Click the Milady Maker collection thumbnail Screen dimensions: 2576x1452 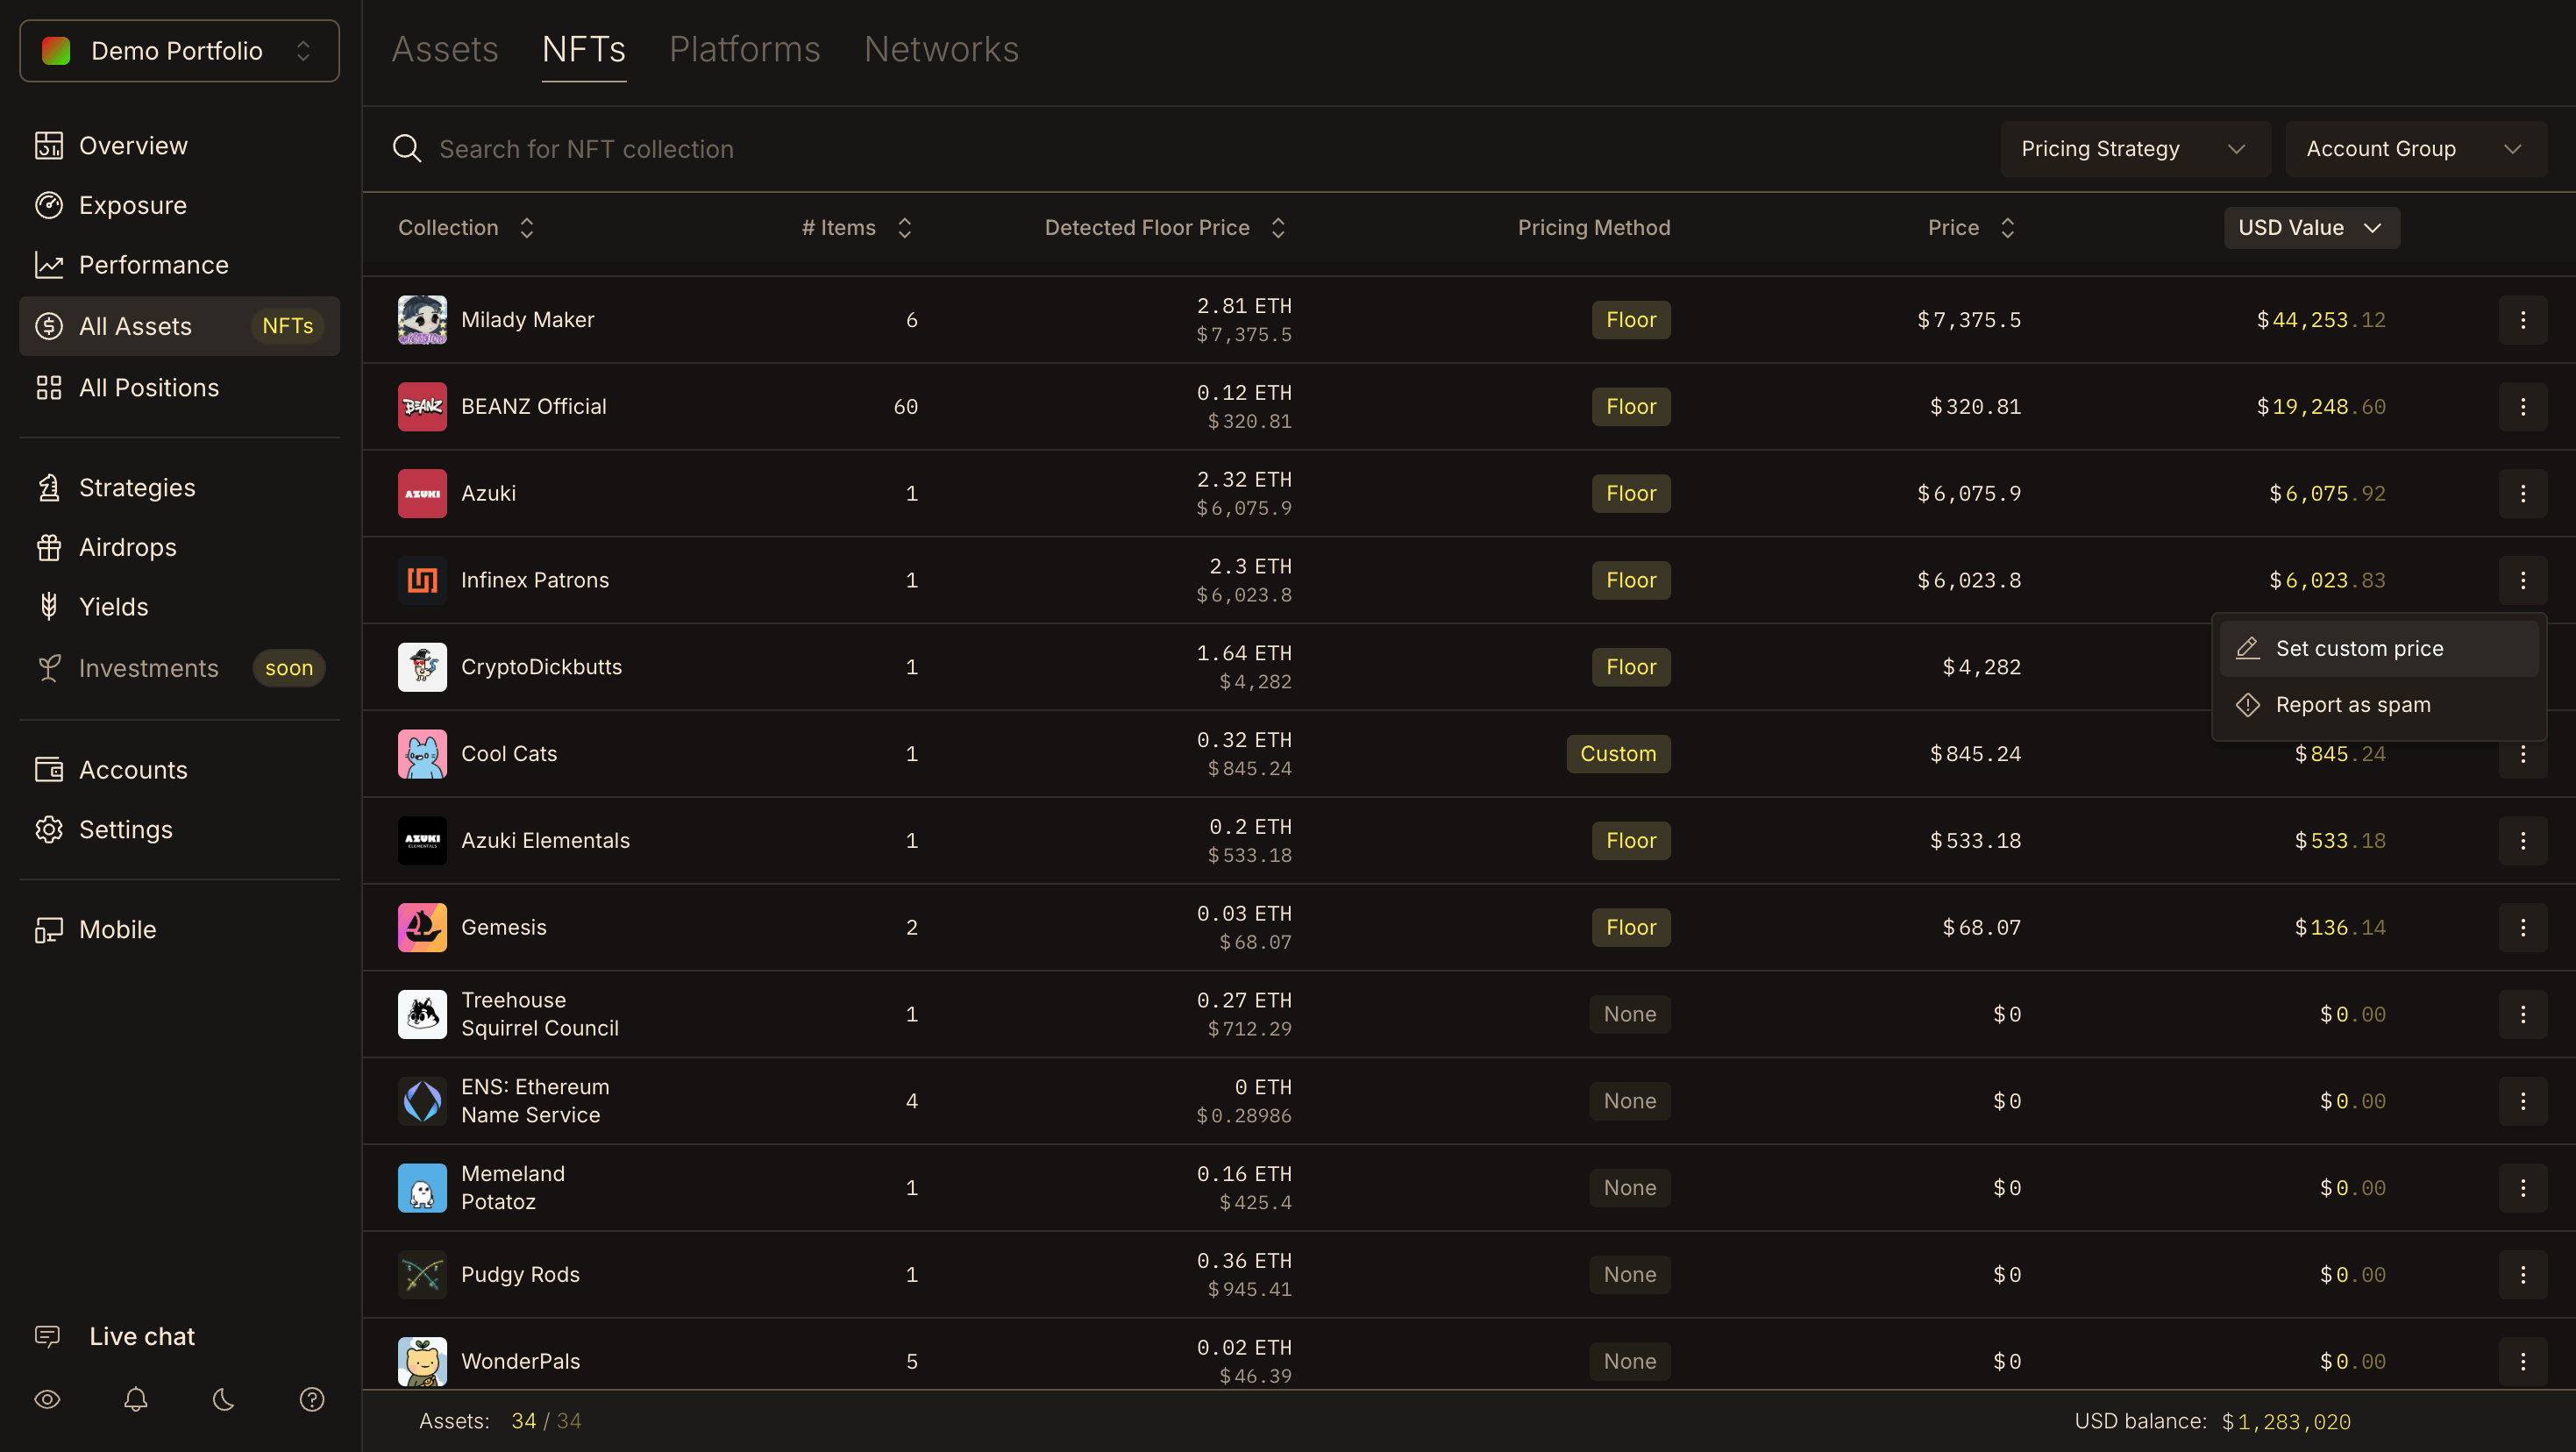point(422,320)
